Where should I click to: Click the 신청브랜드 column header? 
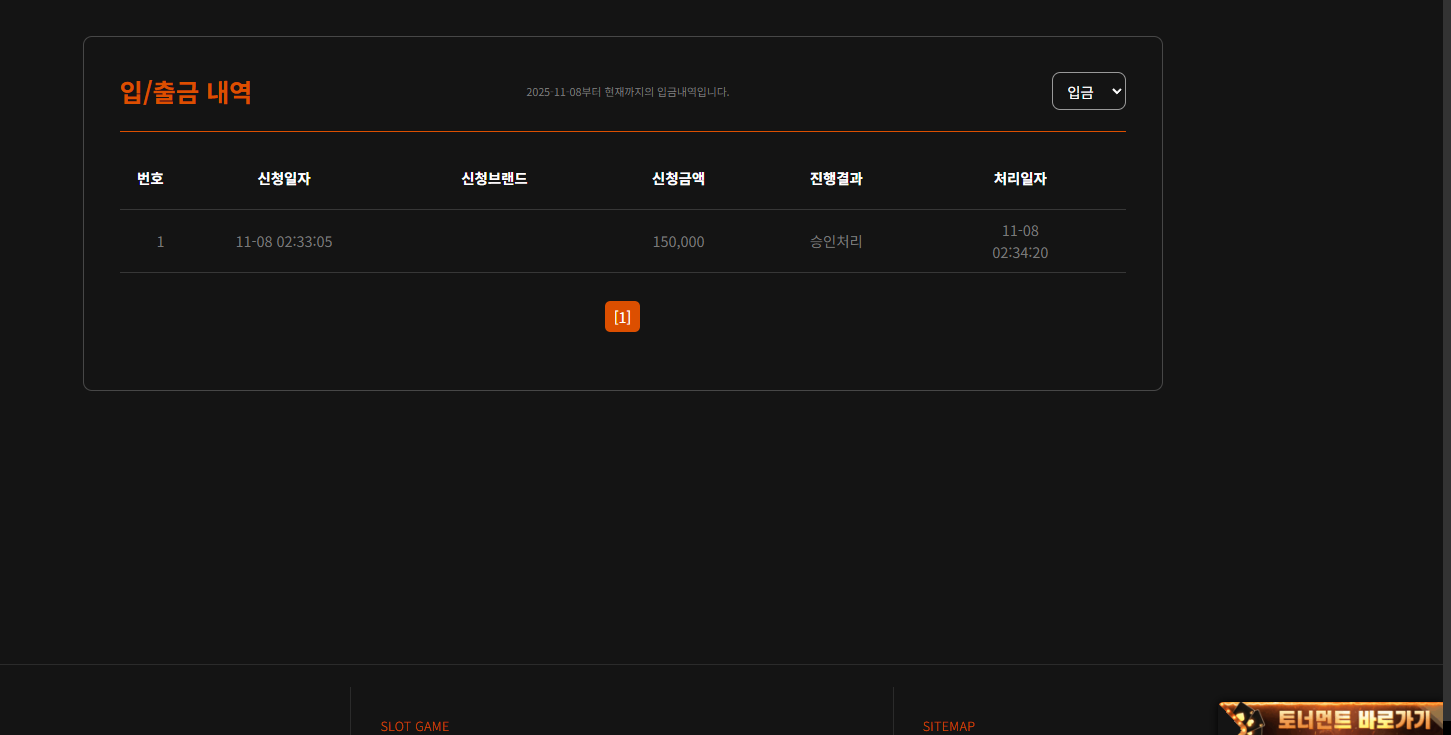click(x=494, y=179)
